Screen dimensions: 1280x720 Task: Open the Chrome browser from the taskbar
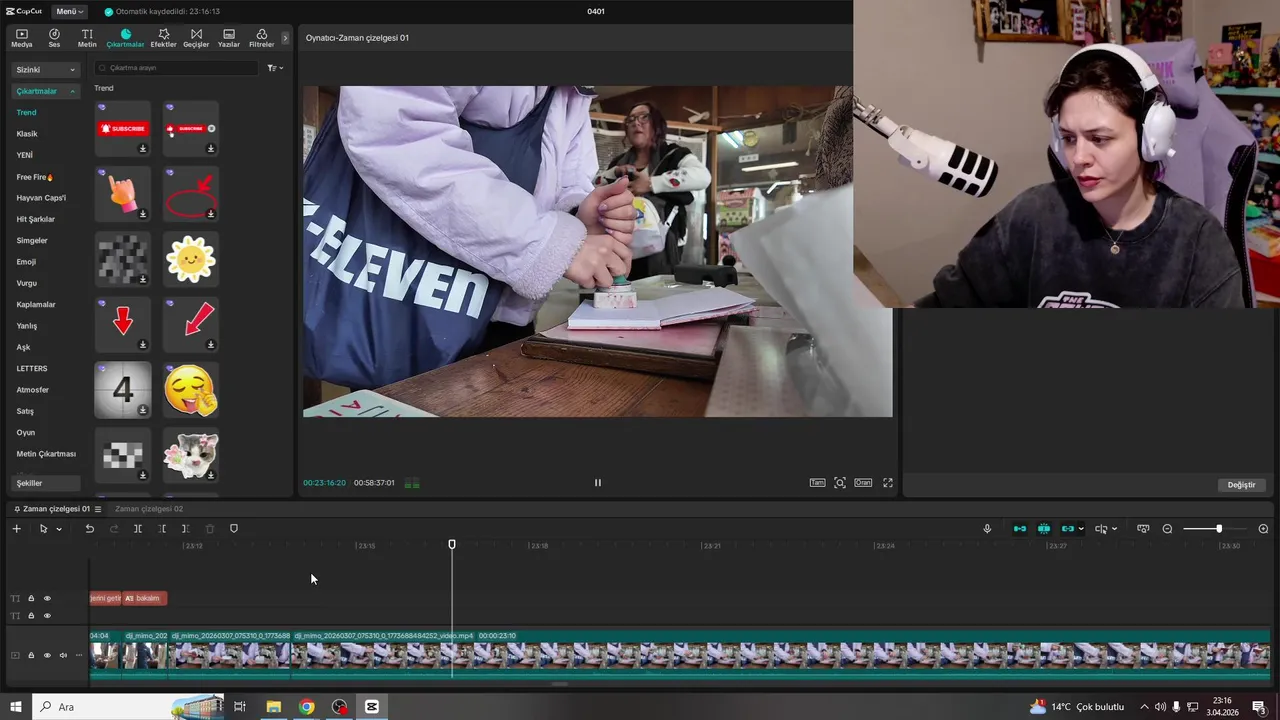[x=306, y=707]
